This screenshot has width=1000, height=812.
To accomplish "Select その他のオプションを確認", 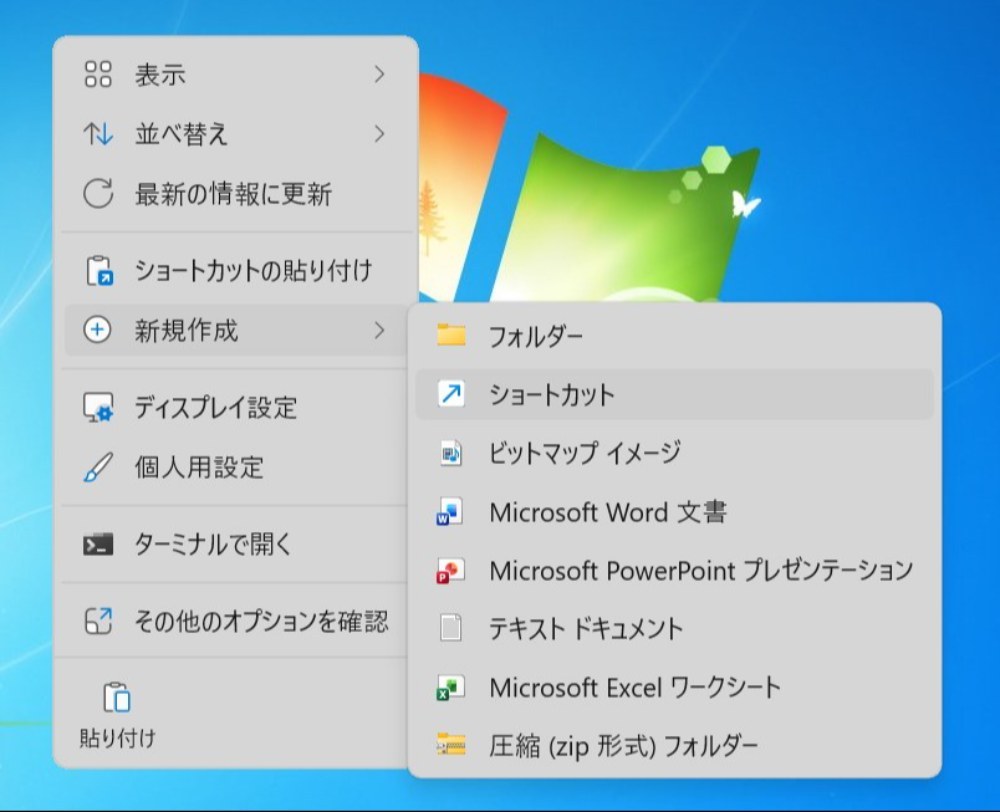I will (x=235, y=621).
